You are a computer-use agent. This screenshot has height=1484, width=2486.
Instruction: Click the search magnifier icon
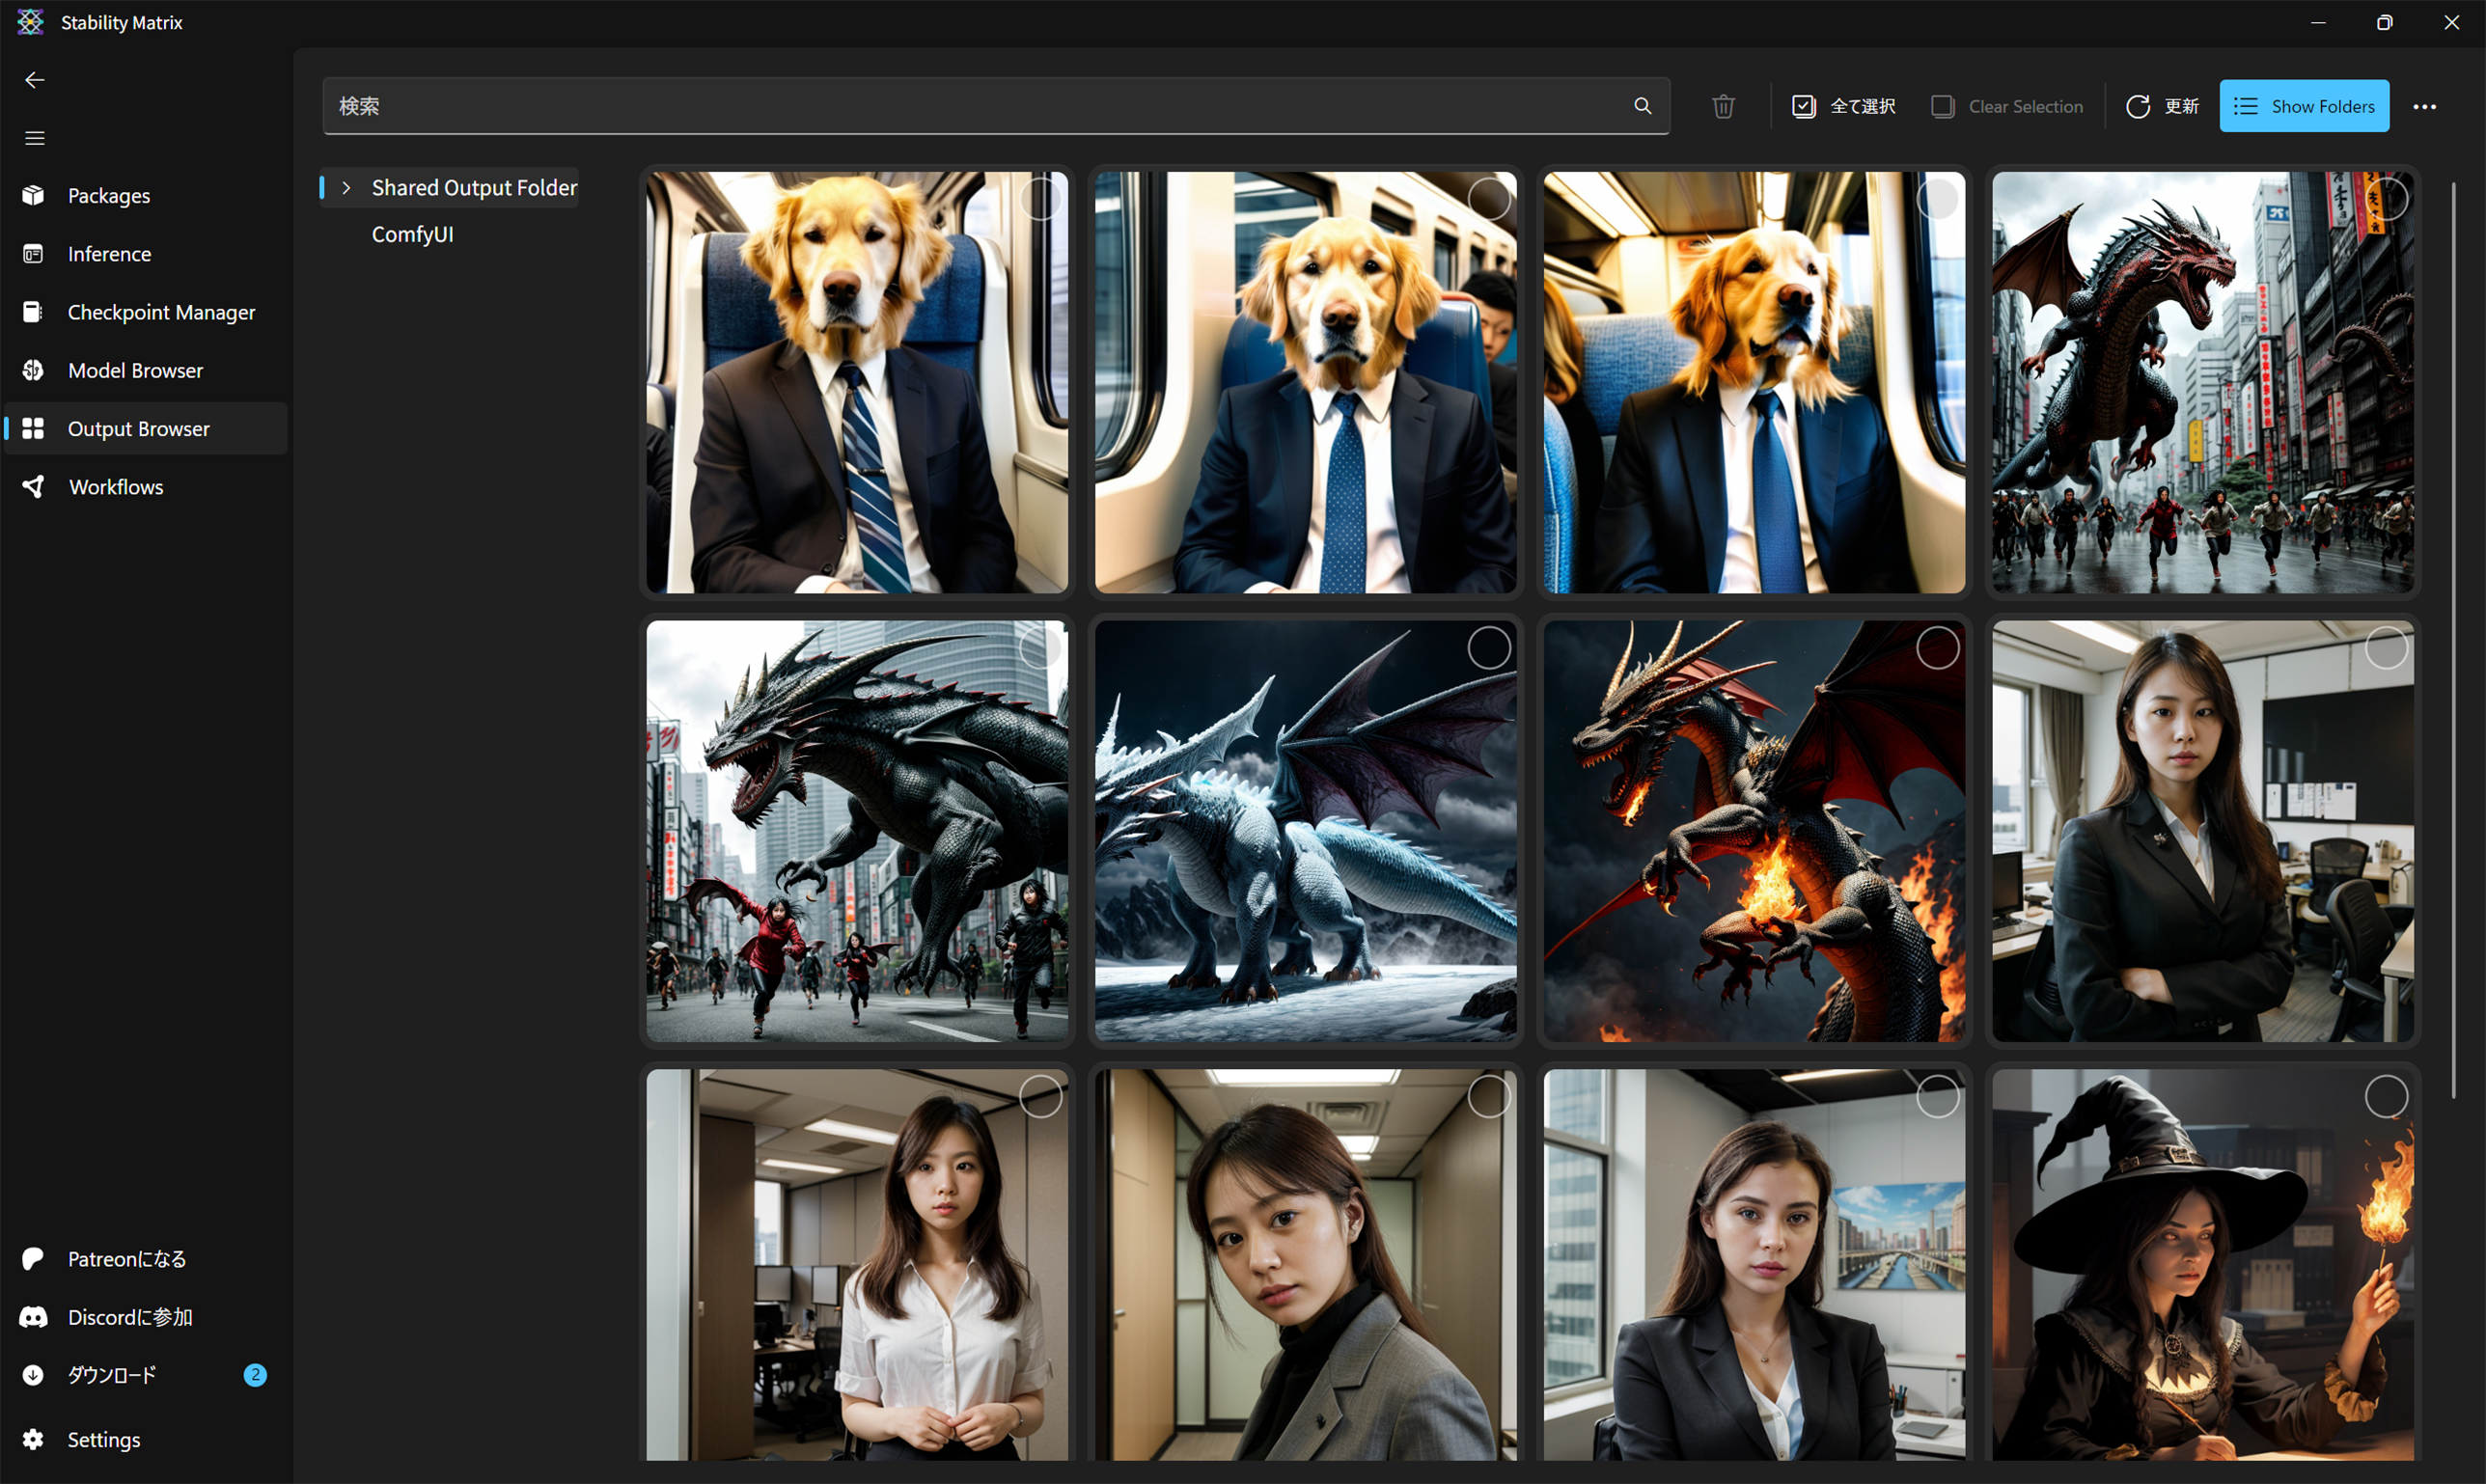click(x=1643, y=105)
